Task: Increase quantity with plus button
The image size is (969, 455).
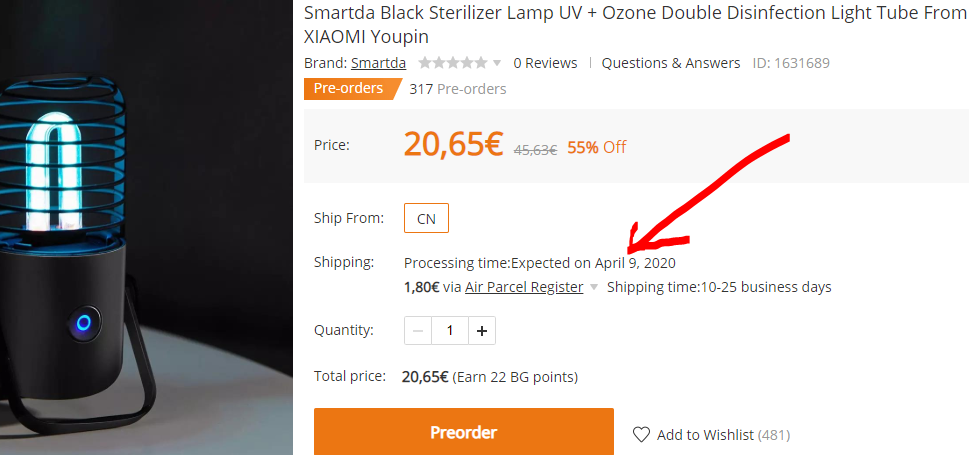Action: [x=482, y=330]
